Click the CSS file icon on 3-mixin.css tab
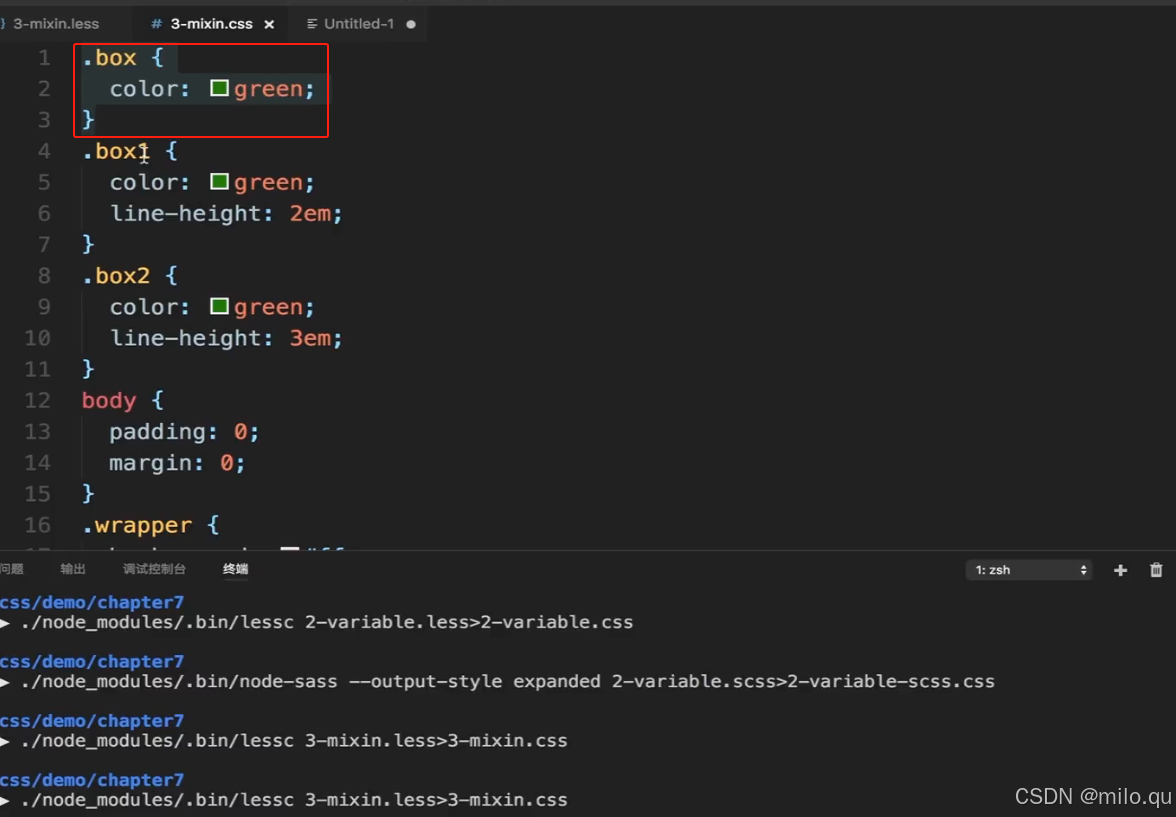 pos(156,24)
